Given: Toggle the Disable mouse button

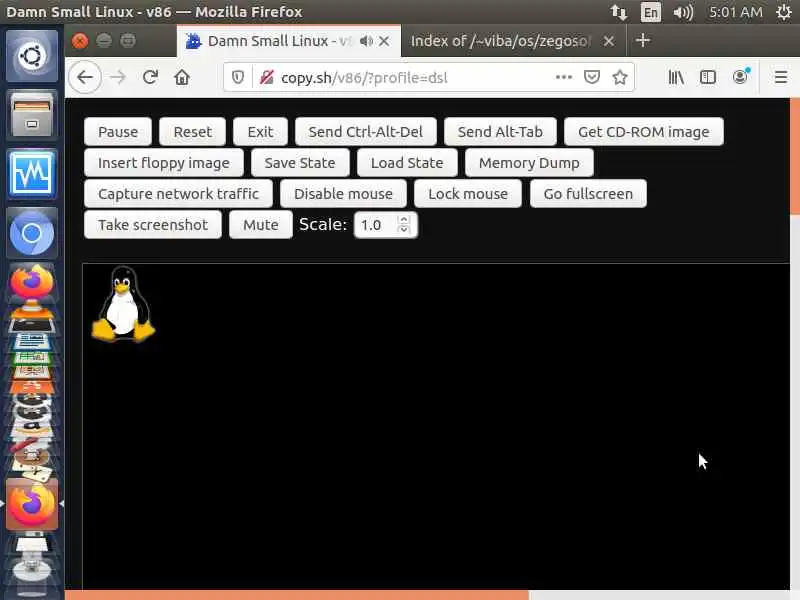Looking at the screenshot, I should (x=343, y=194).
